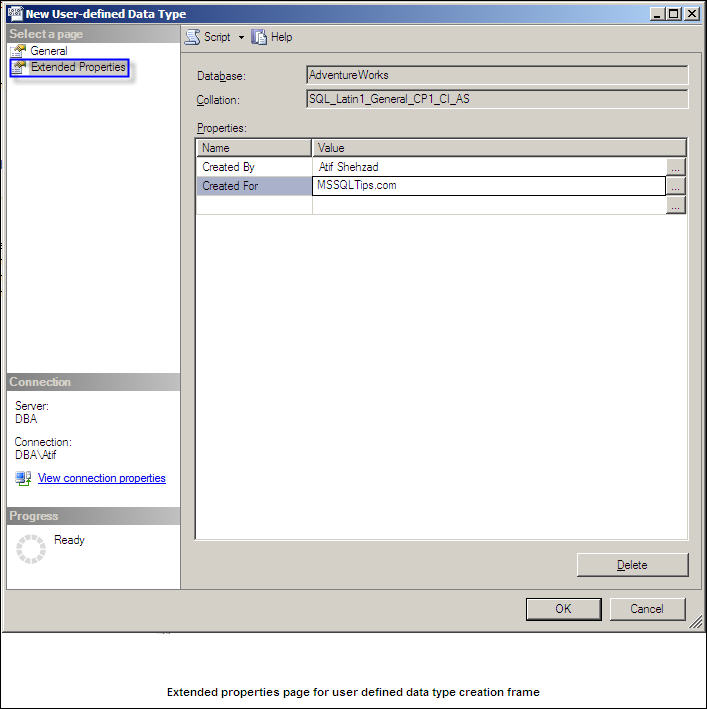
Task: Select the Extended Properties page
Action: coord(78,67)
